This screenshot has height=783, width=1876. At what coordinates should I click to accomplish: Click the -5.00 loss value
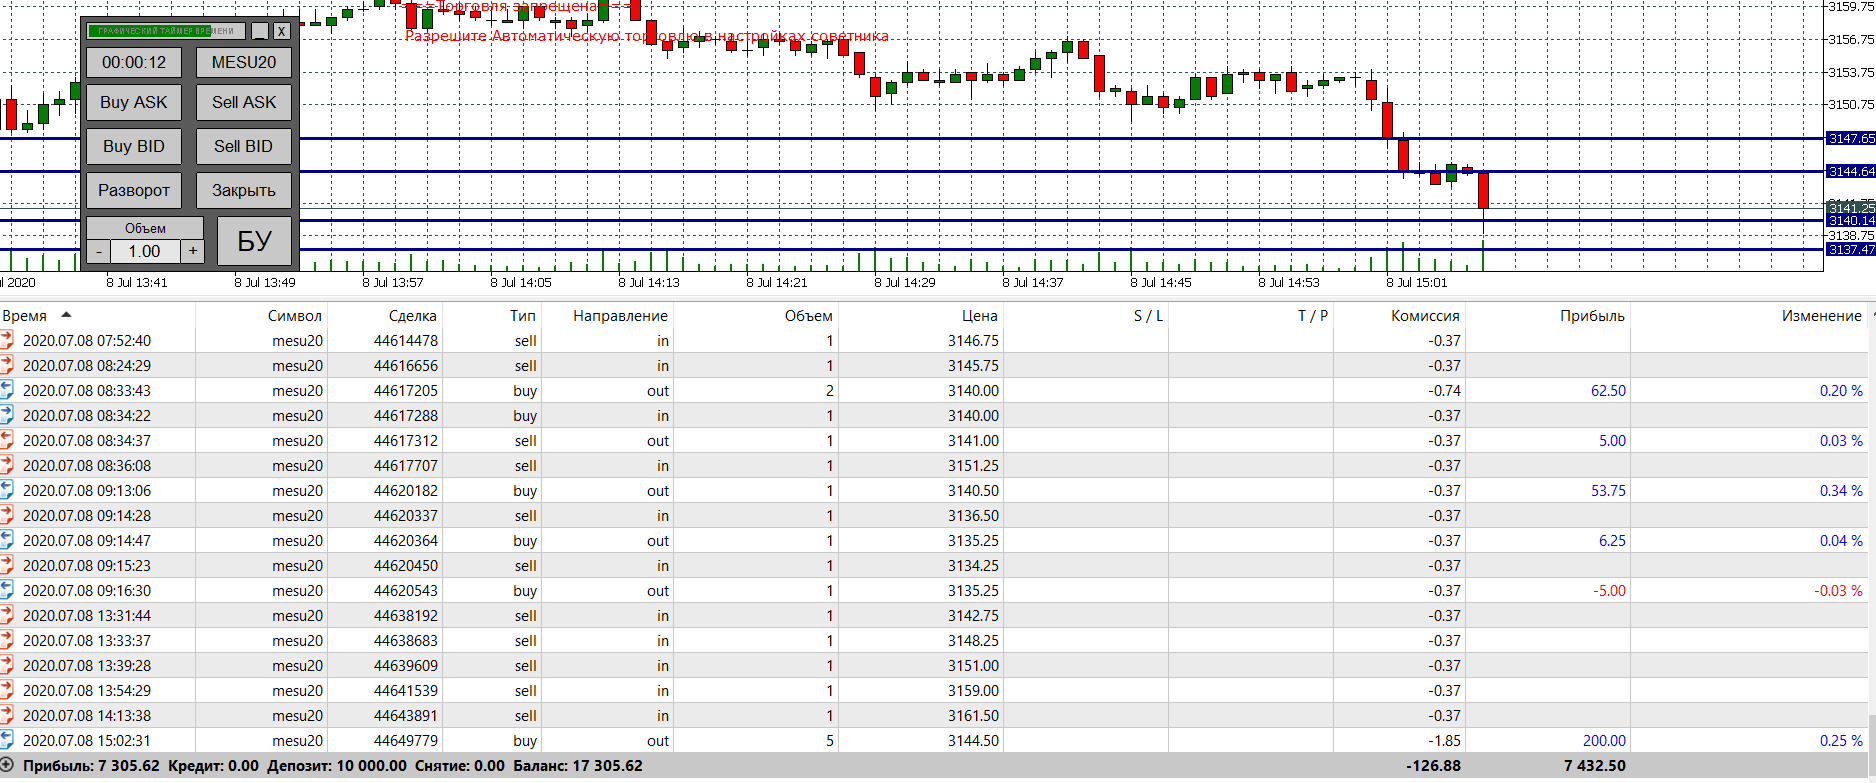[1609, 591]
